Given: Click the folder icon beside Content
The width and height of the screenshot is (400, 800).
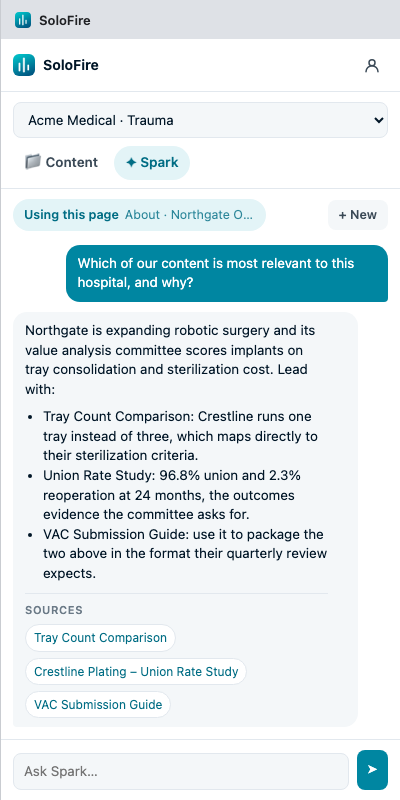Looking at the screenshot, I should pos(32,162).
